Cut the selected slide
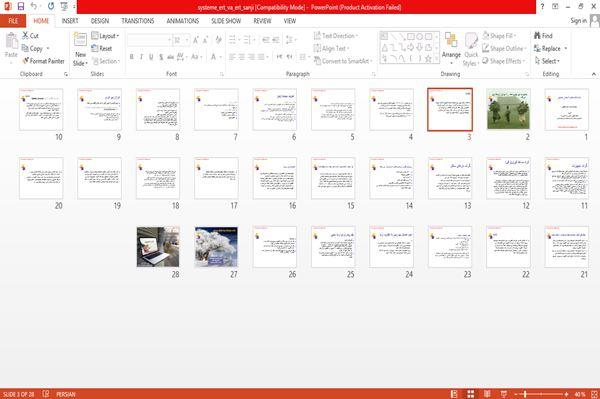Viewport: 600px width, 399px height. point(30,36)
